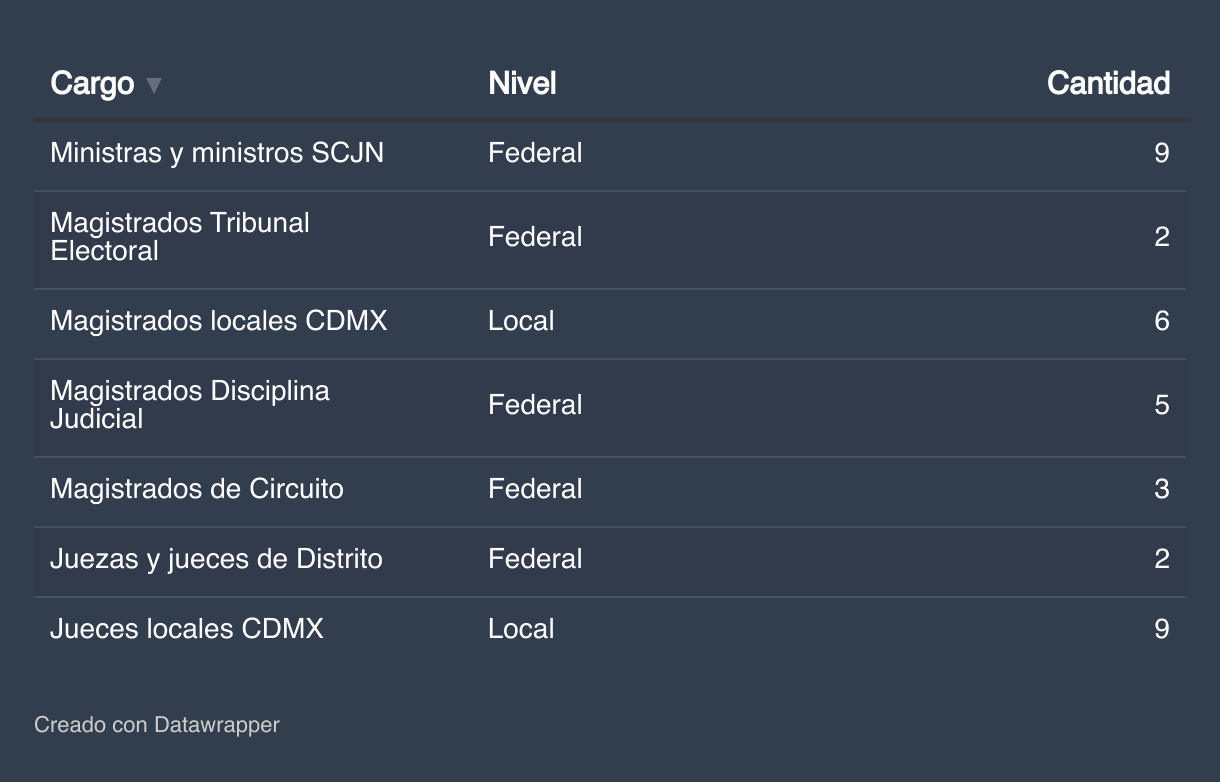Image resolution: width=1220 pixels, height=782 pixels.
Task: Click quantity 3 for Magistrados de Circuito
Action: coord(1161,489)
